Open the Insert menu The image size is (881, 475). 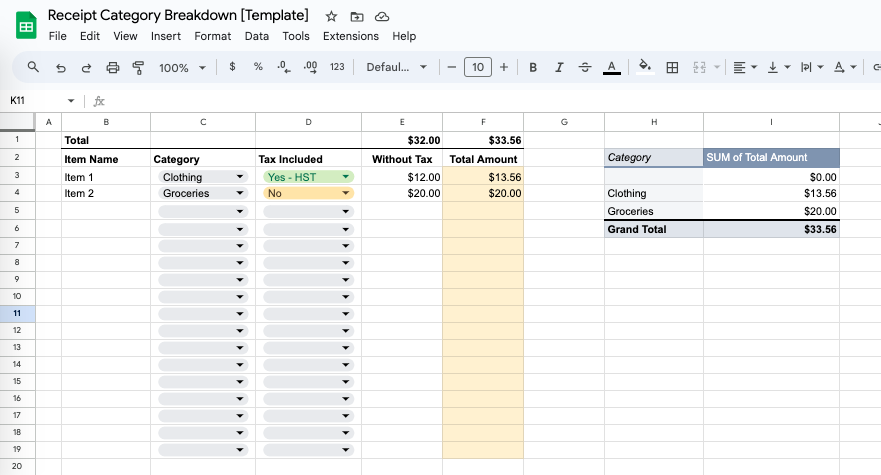(x=166, y=36)
